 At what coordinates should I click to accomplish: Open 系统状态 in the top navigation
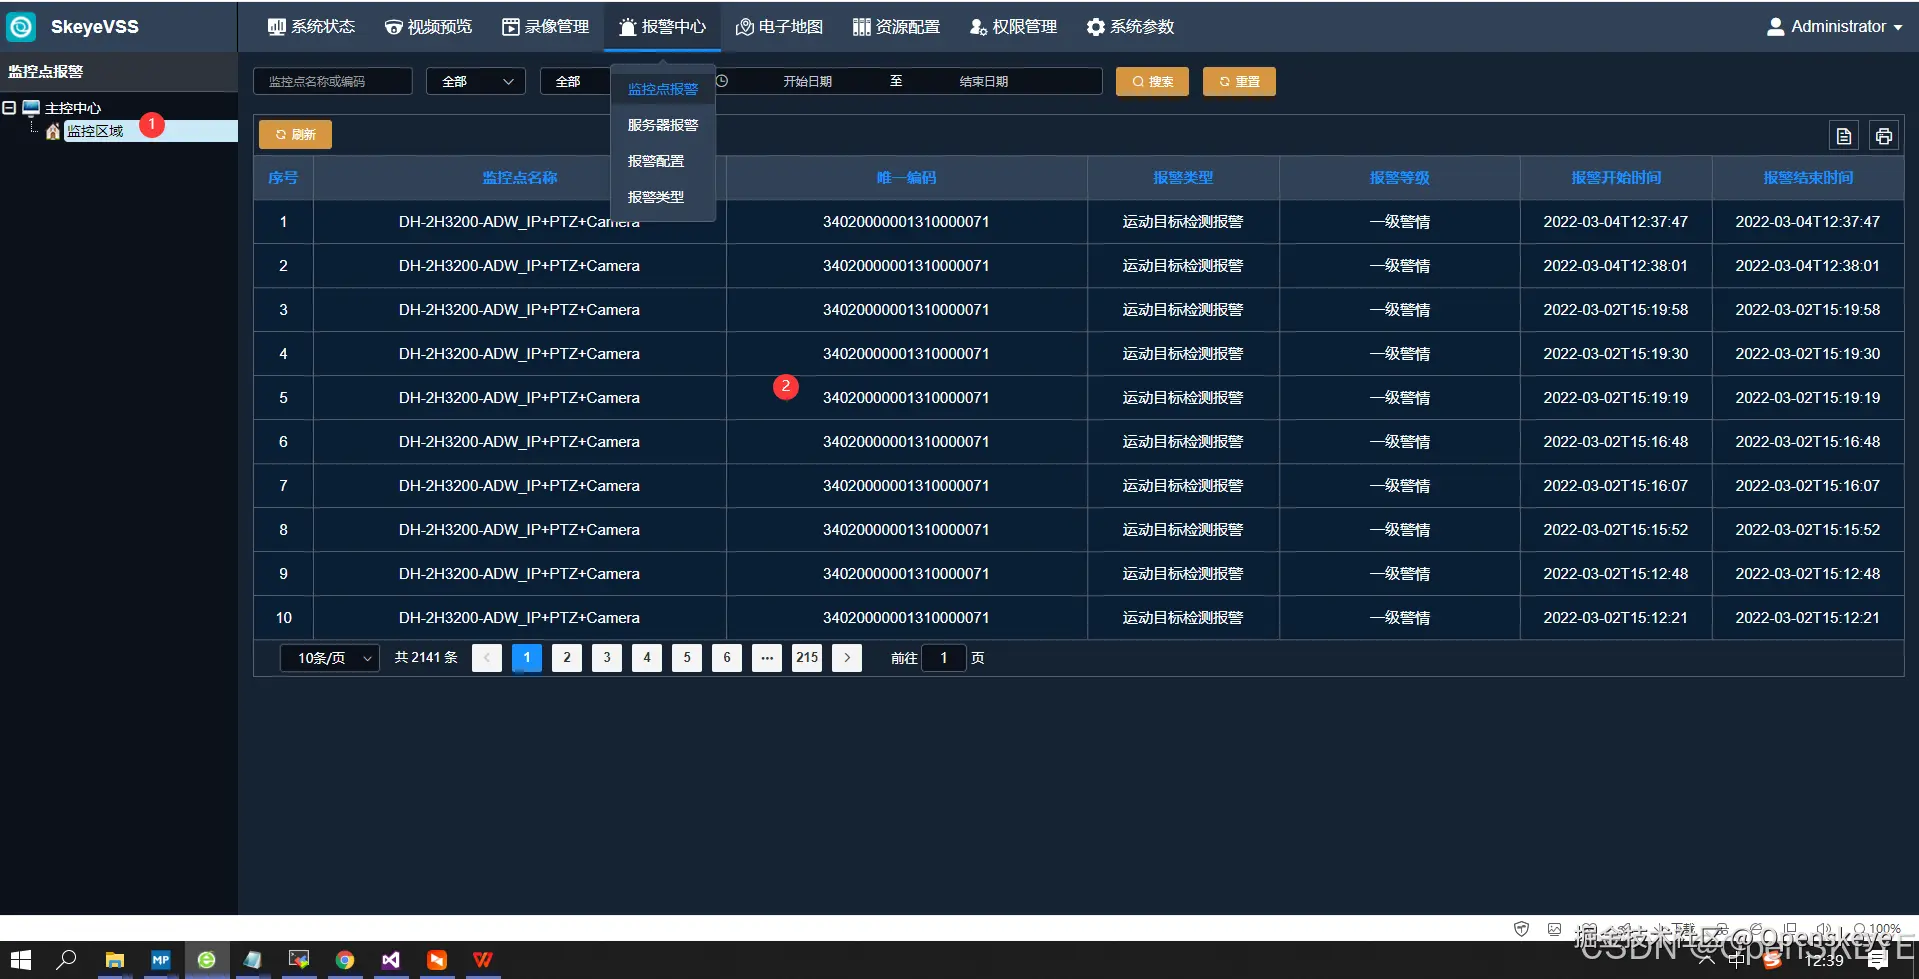click(x=311, y=27)
